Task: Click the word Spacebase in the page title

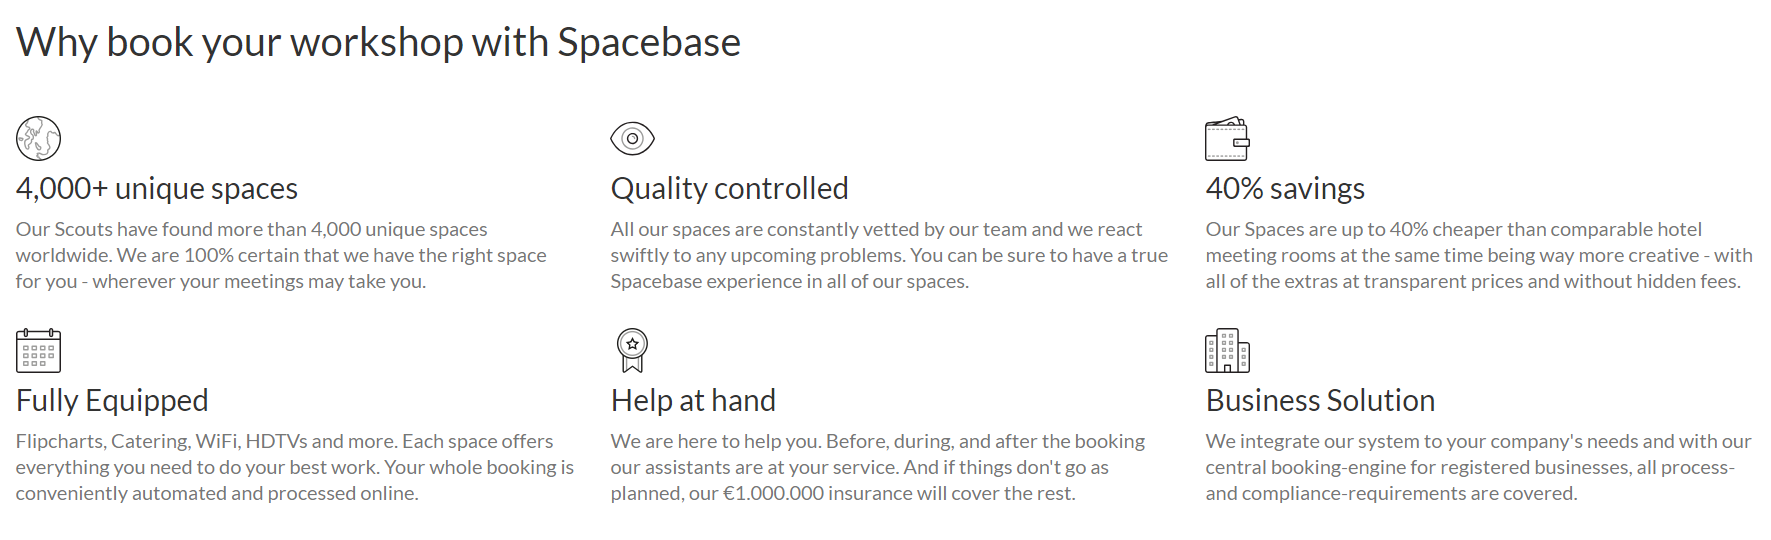Action: 649,42
